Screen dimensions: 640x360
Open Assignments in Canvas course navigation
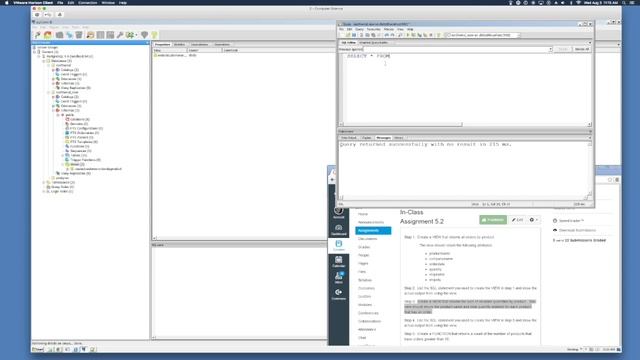click(x=373, y=231)
